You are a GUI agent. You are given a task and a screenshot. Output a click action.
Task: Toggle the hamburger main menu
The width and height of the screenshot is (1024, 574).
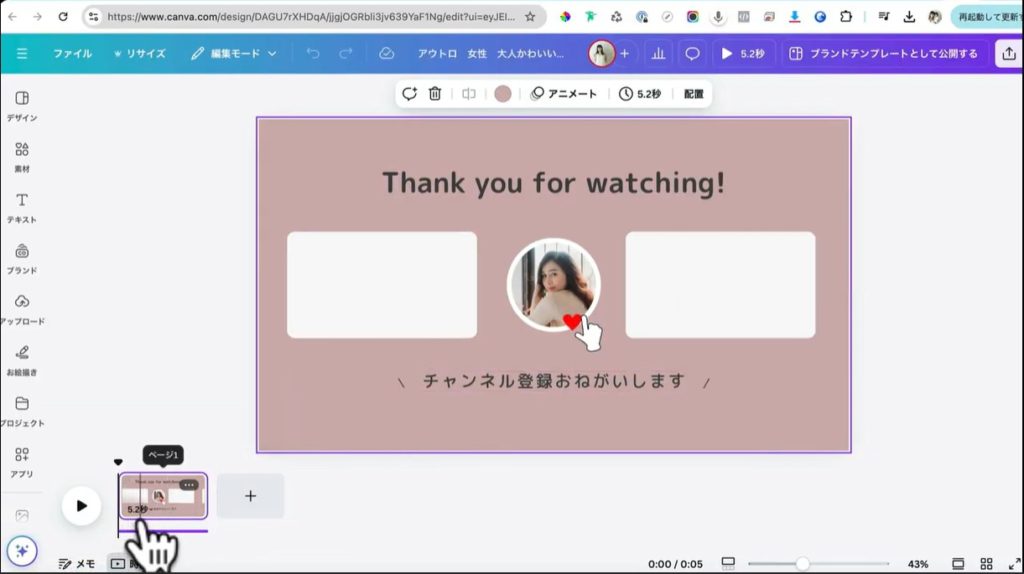pyautogui.click(x=22, y=54)
